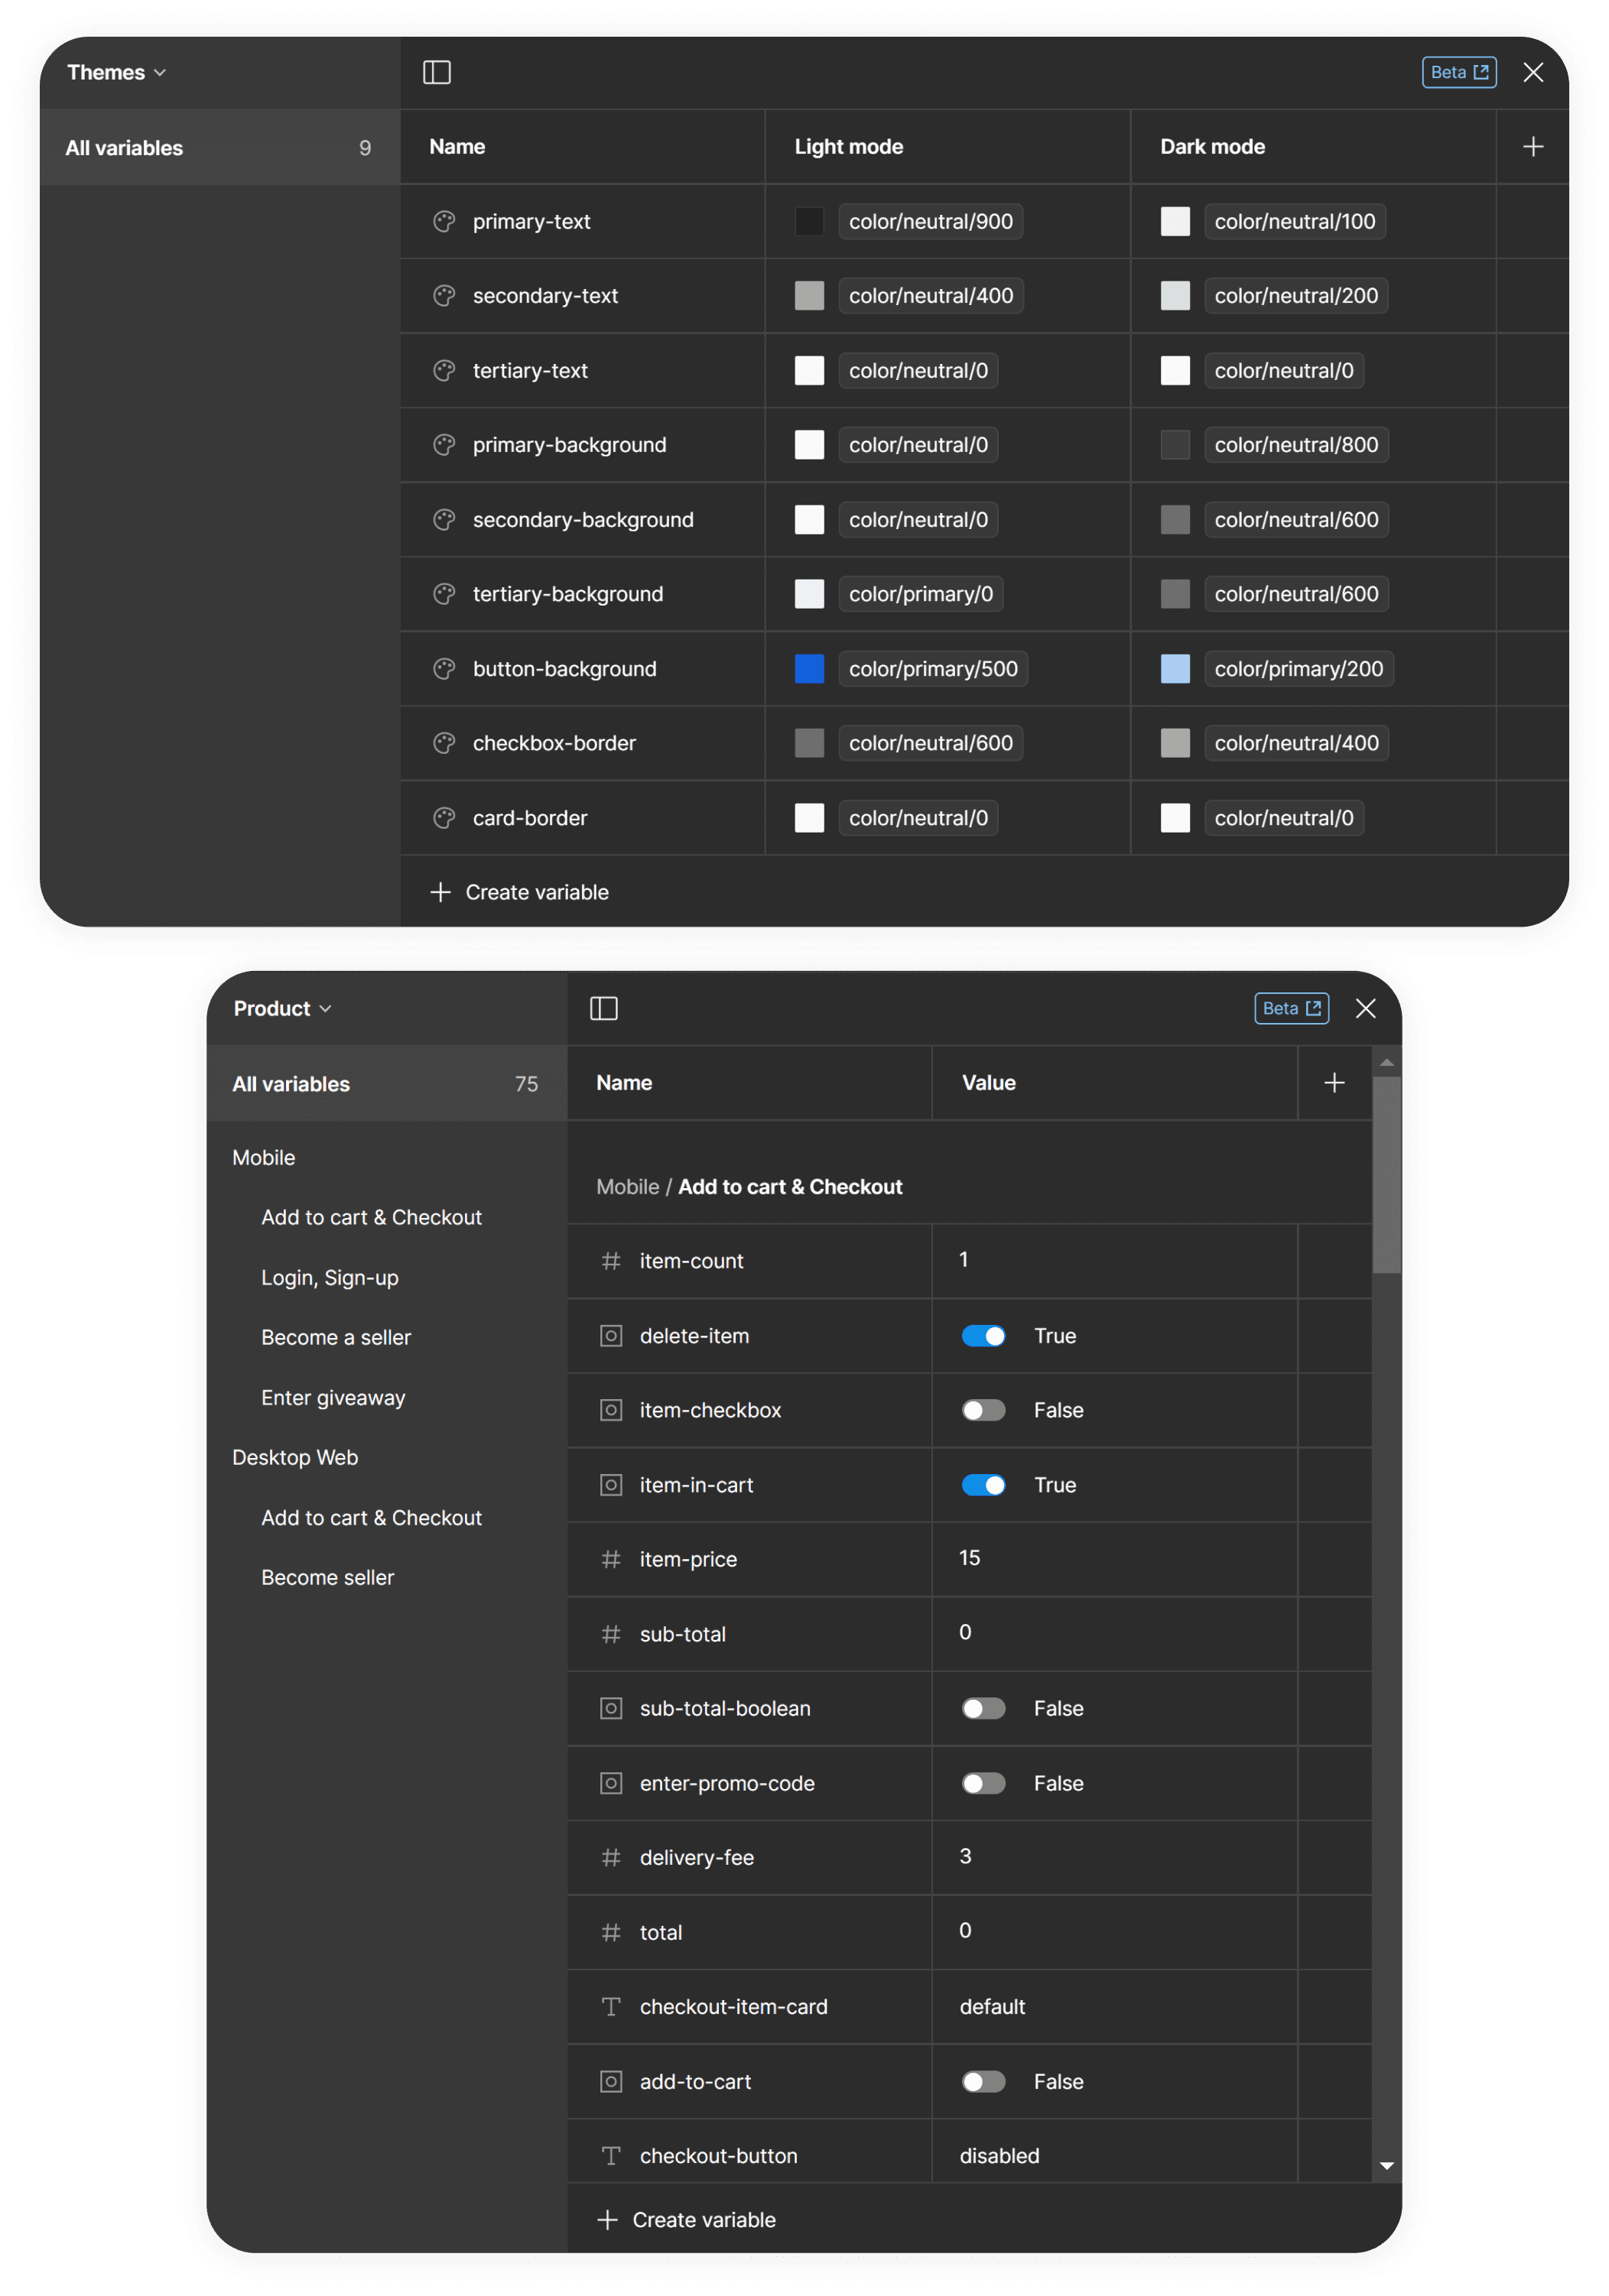Screen dimensions: 1609x2296
Task: Click scrollbar down arrow in Product panel
Action: [1386, 2165]
